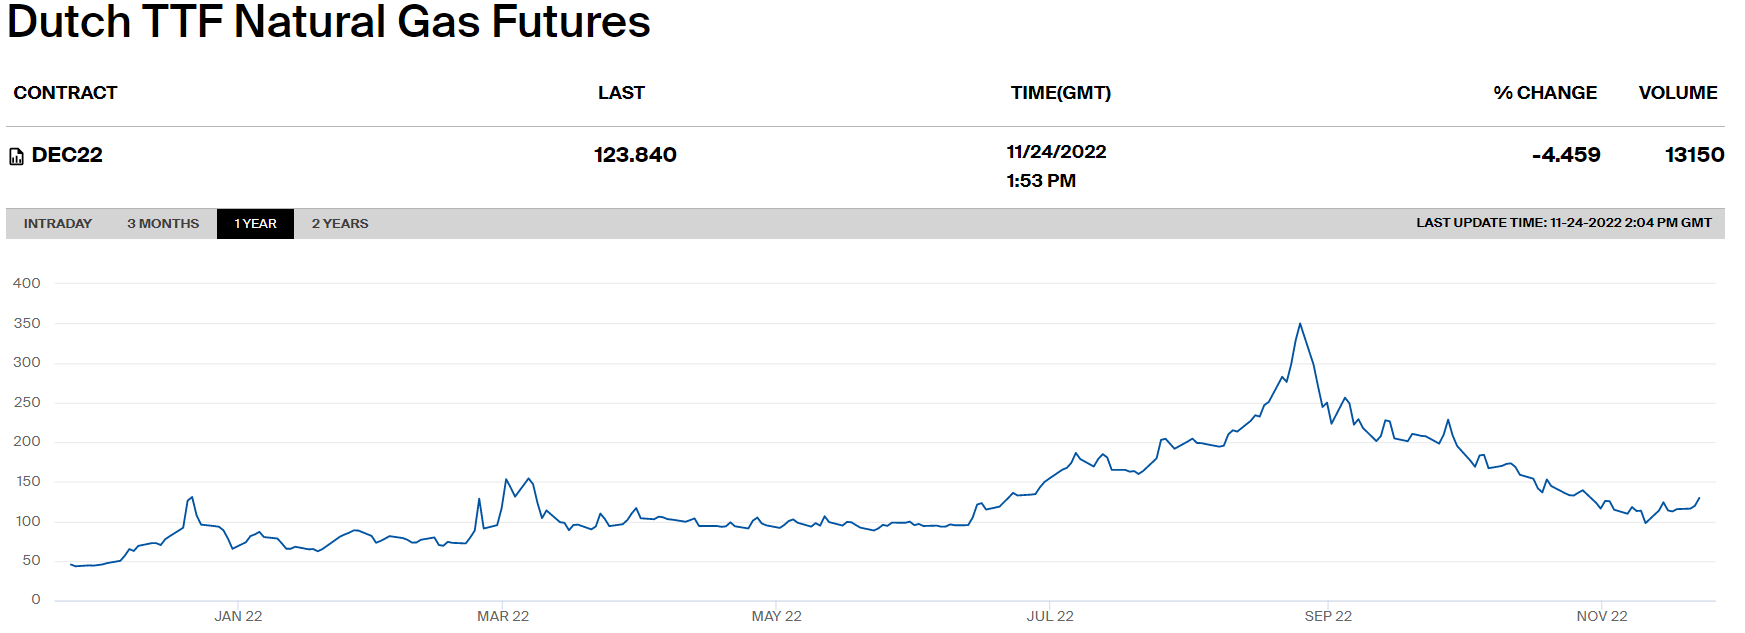This screenshot has width=1745, height=633.
Task: Click the volume value 13150
Action: [x=1694, y=155]
